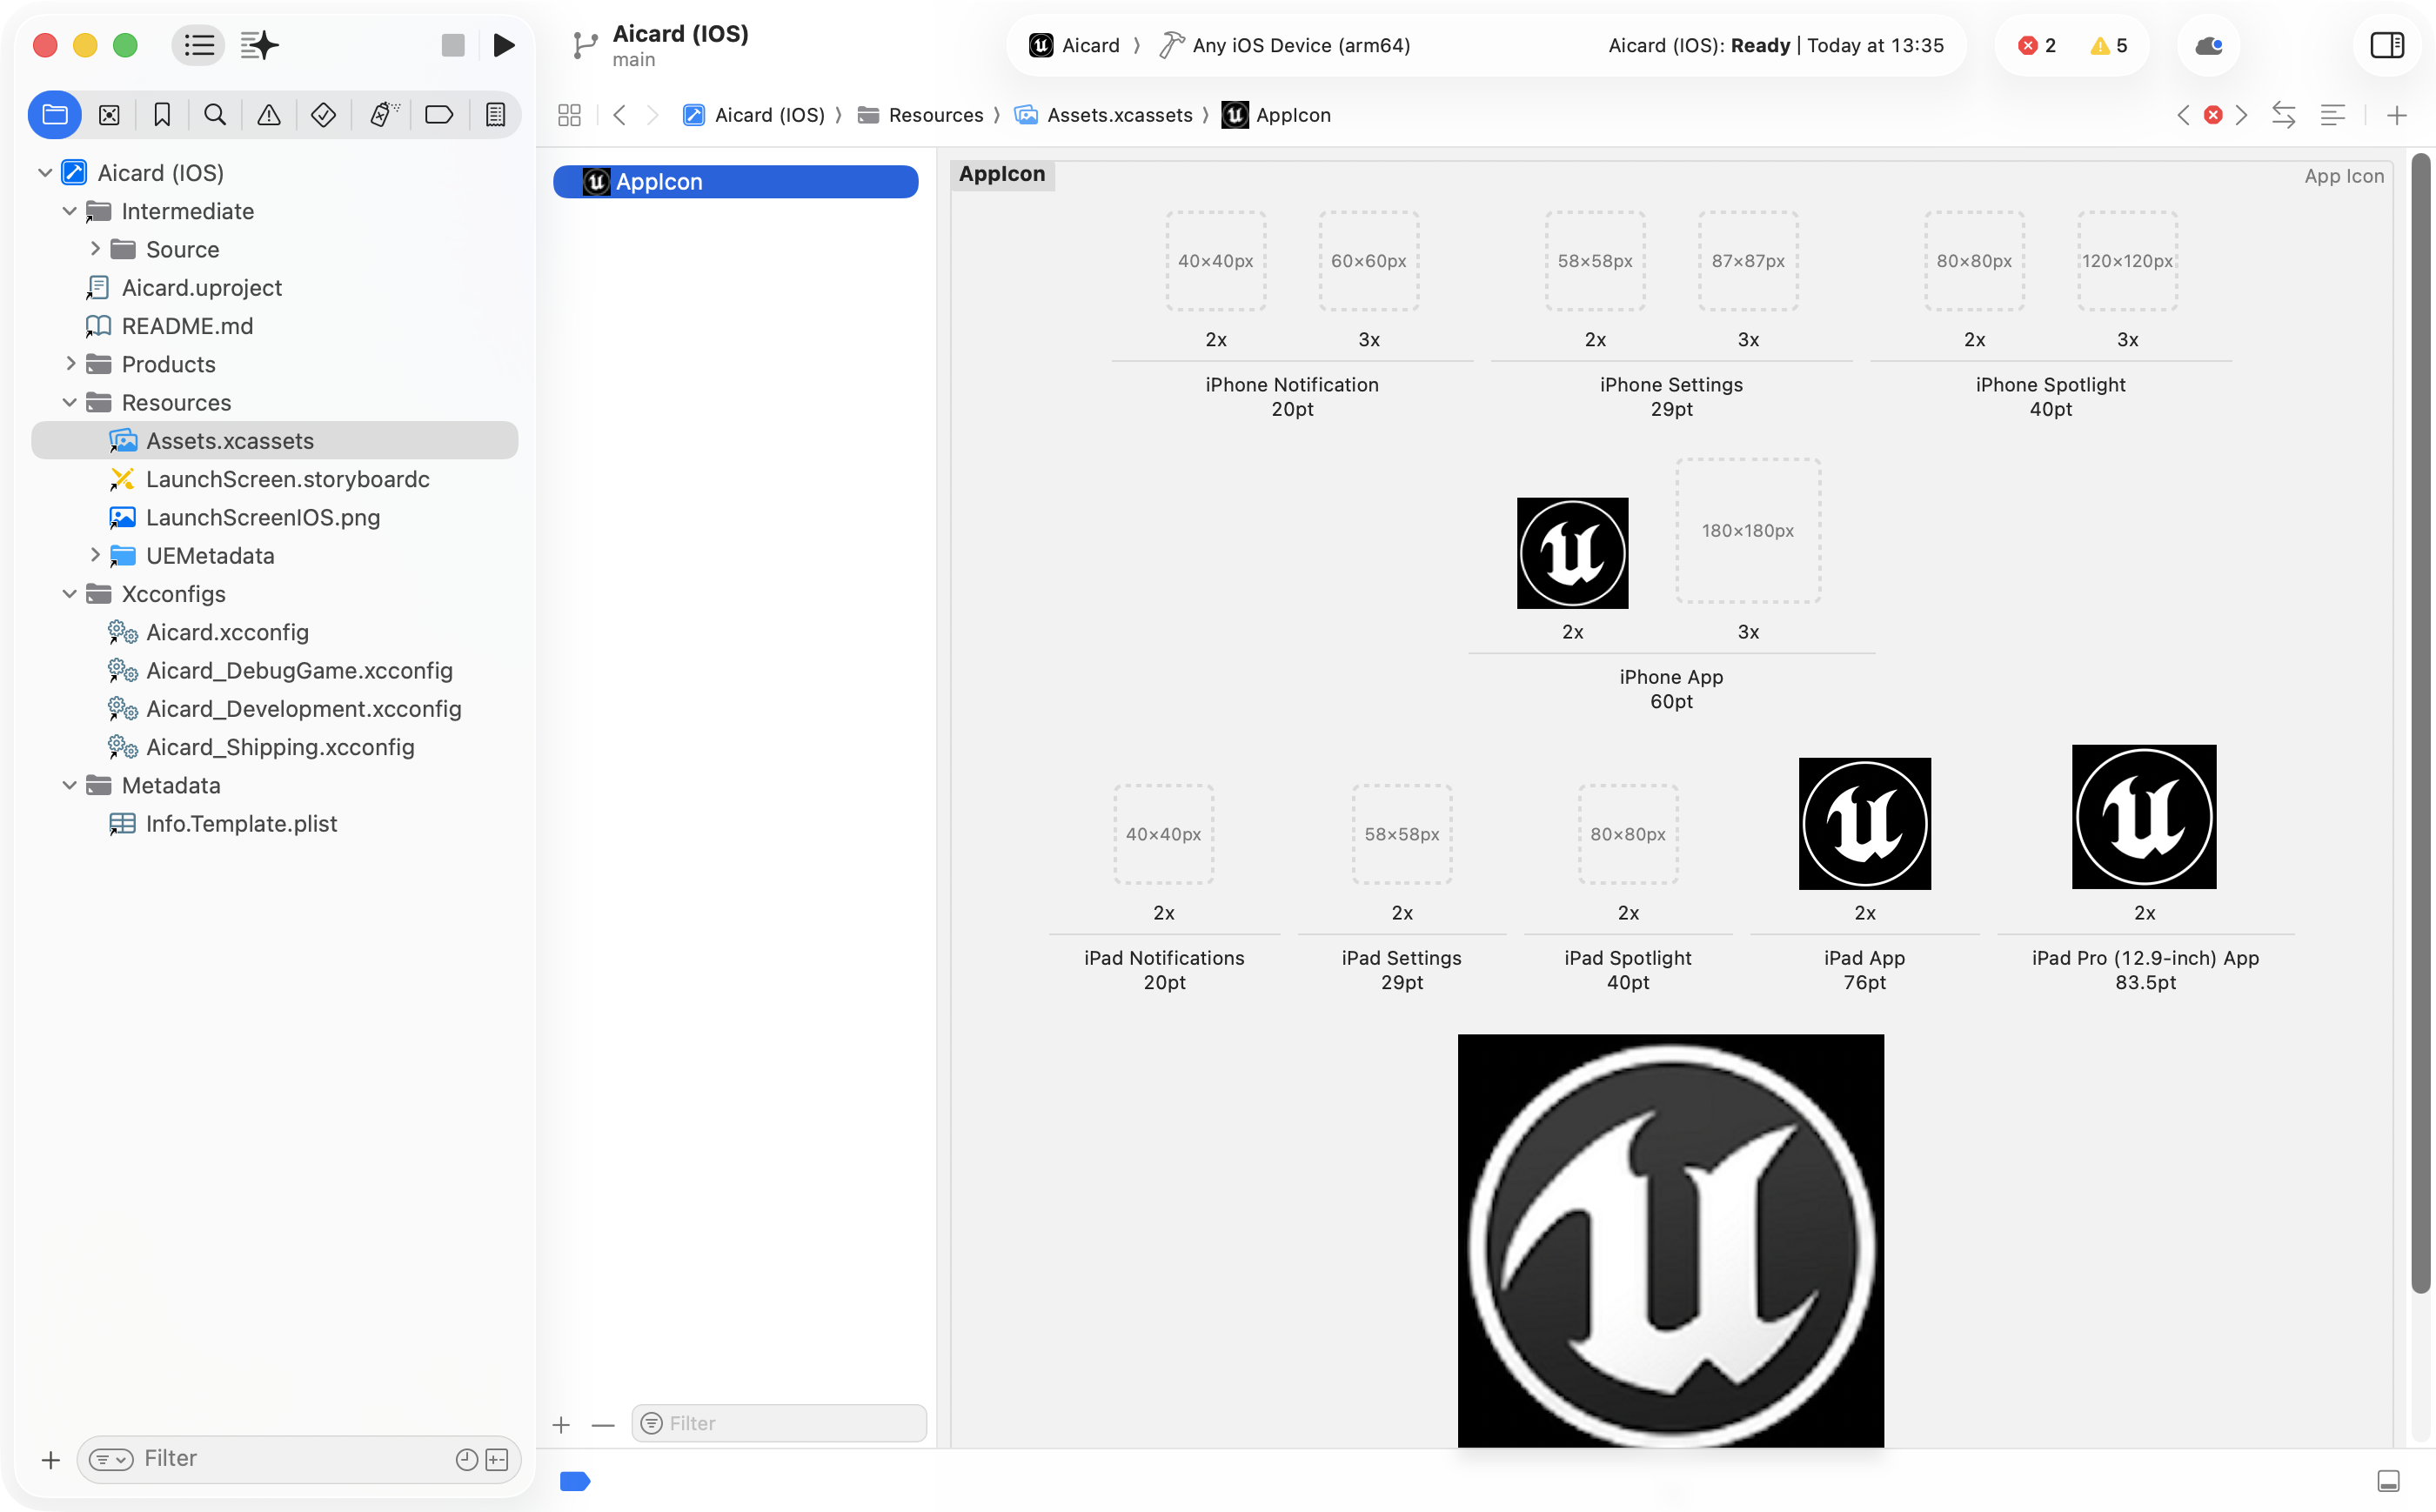Select Any iOS Device (arm64) destination

coord(1300,45)
